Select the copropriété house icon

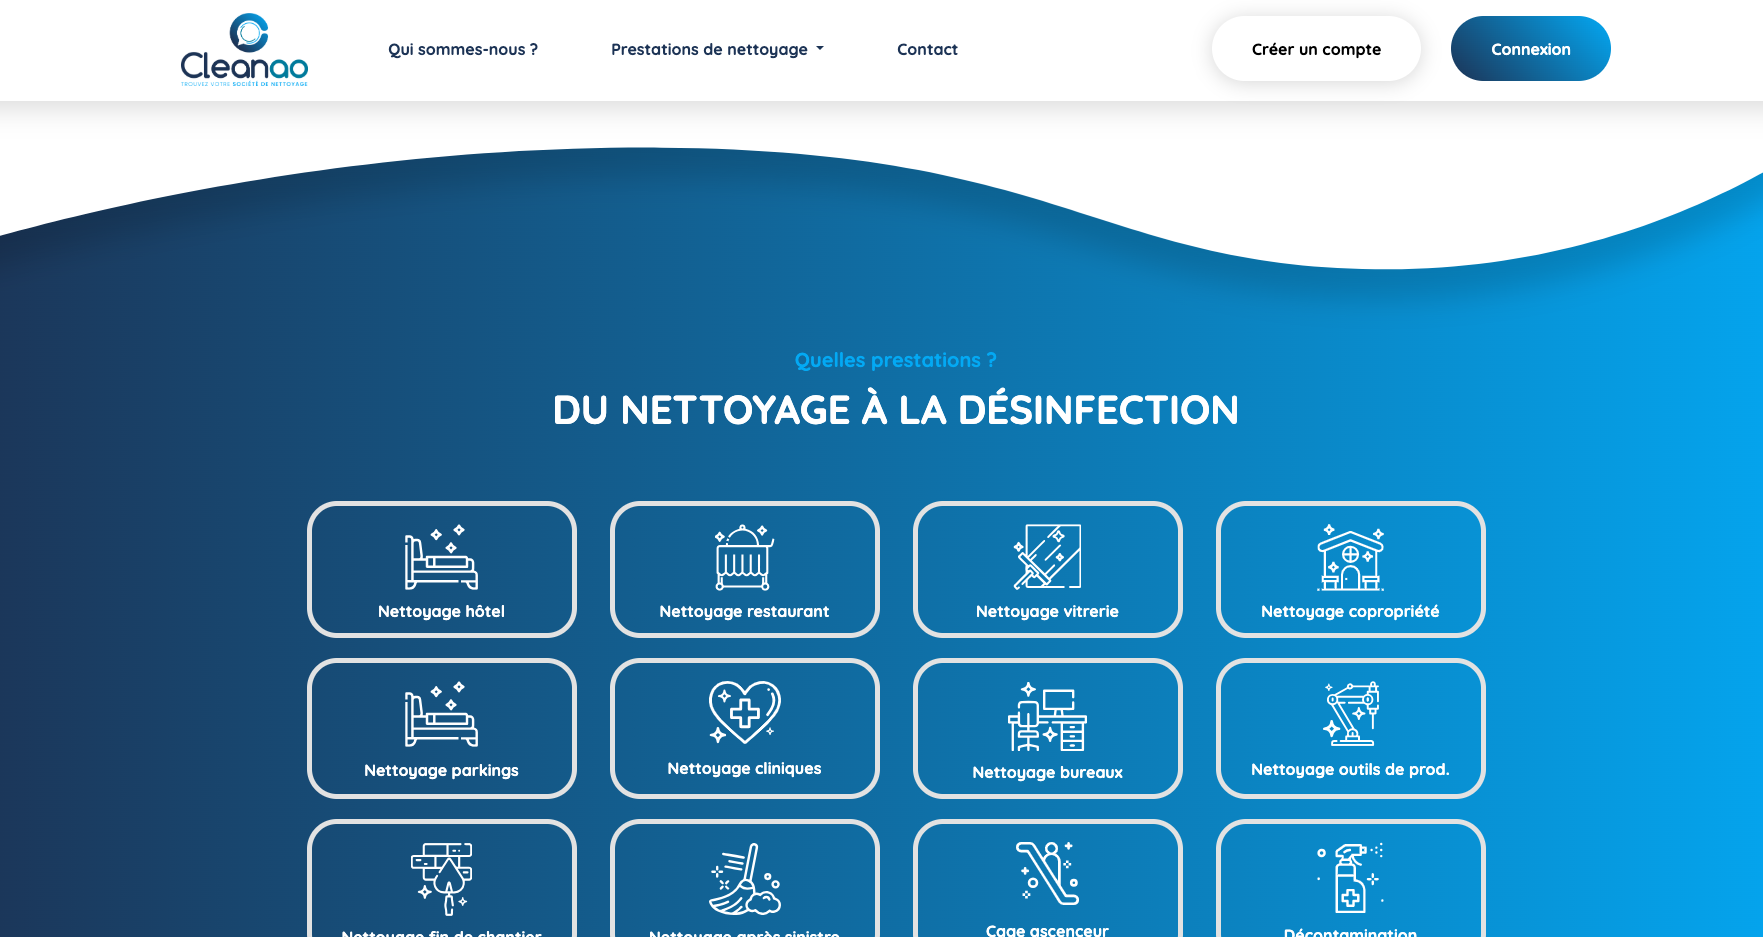[x=1350, y=558]
